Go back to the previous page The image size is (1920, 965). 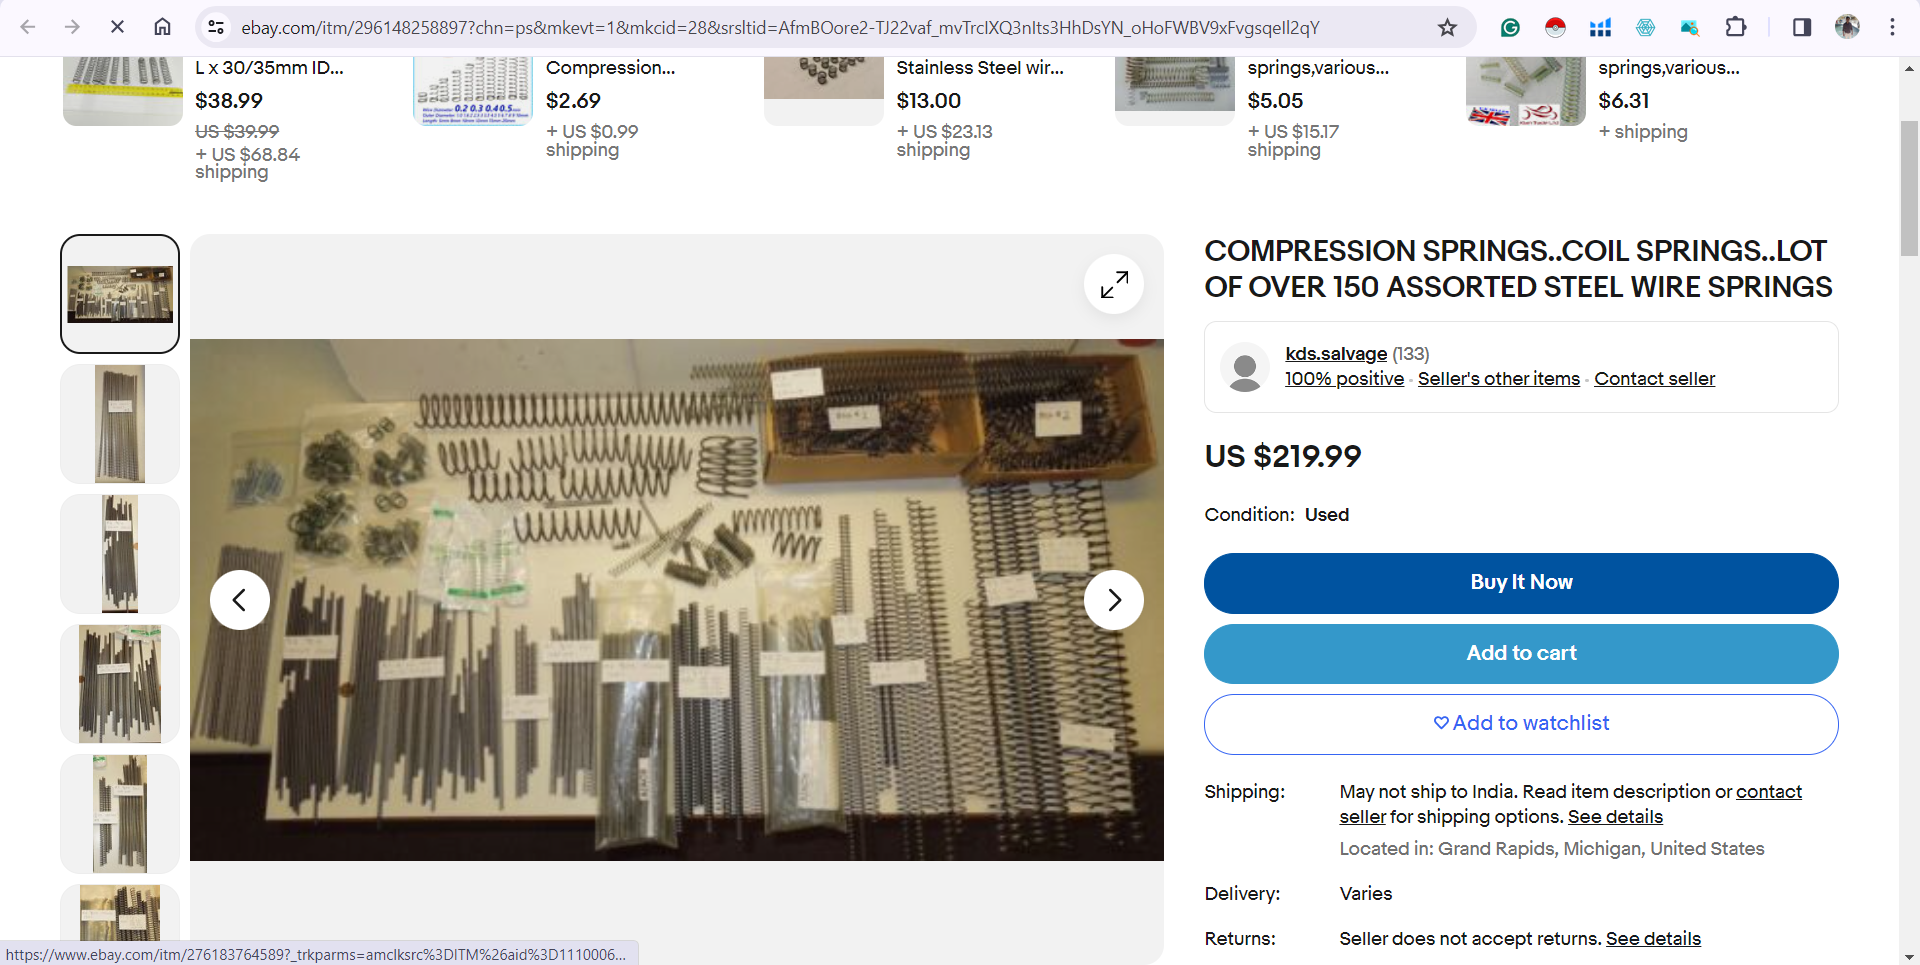click(x=28, y=27)
